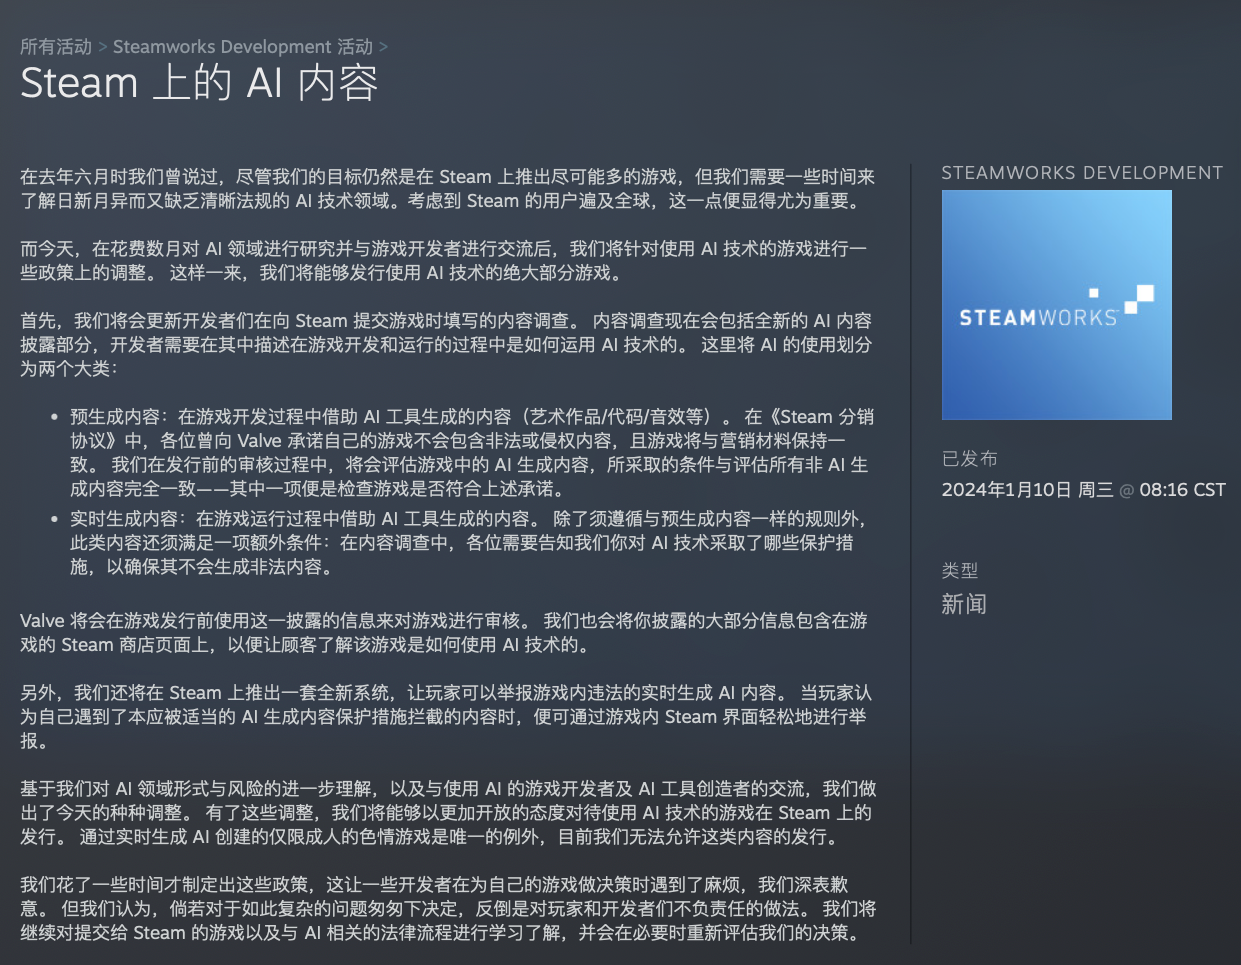Click the paragraph starting Valve 将会在游戏发行前
This screenshot has width=1241, height=965.
tap(444, 633)
